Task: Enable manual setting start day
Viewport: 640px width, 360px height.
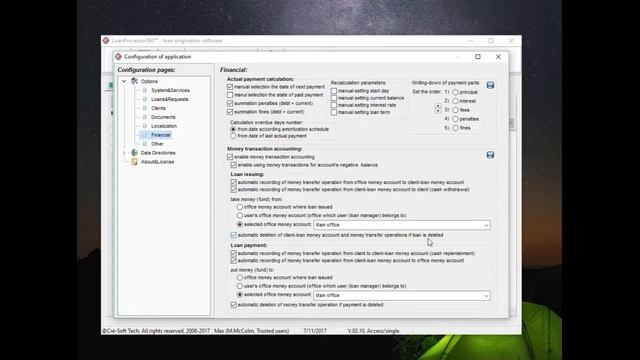Action: click(334, 91)
